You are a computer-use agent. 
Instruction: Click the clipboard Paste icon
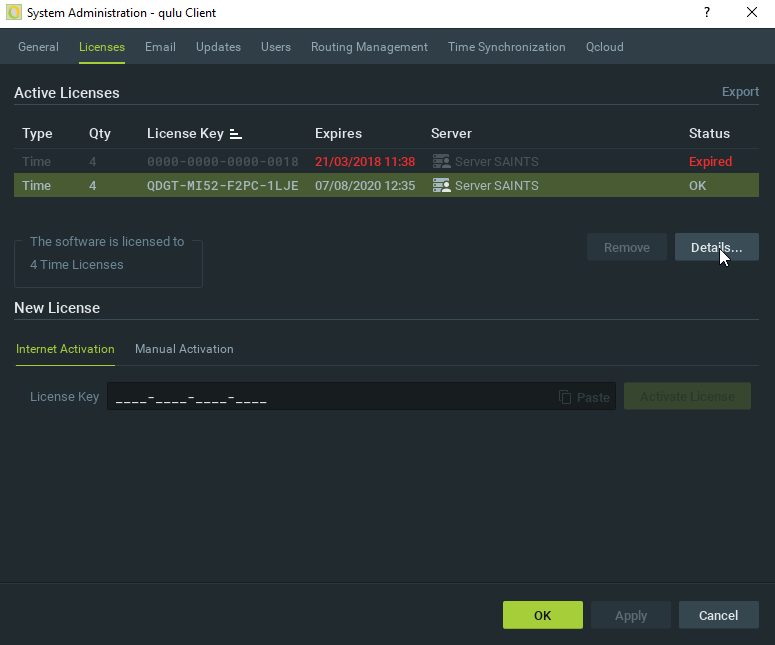tap(565, 397)
